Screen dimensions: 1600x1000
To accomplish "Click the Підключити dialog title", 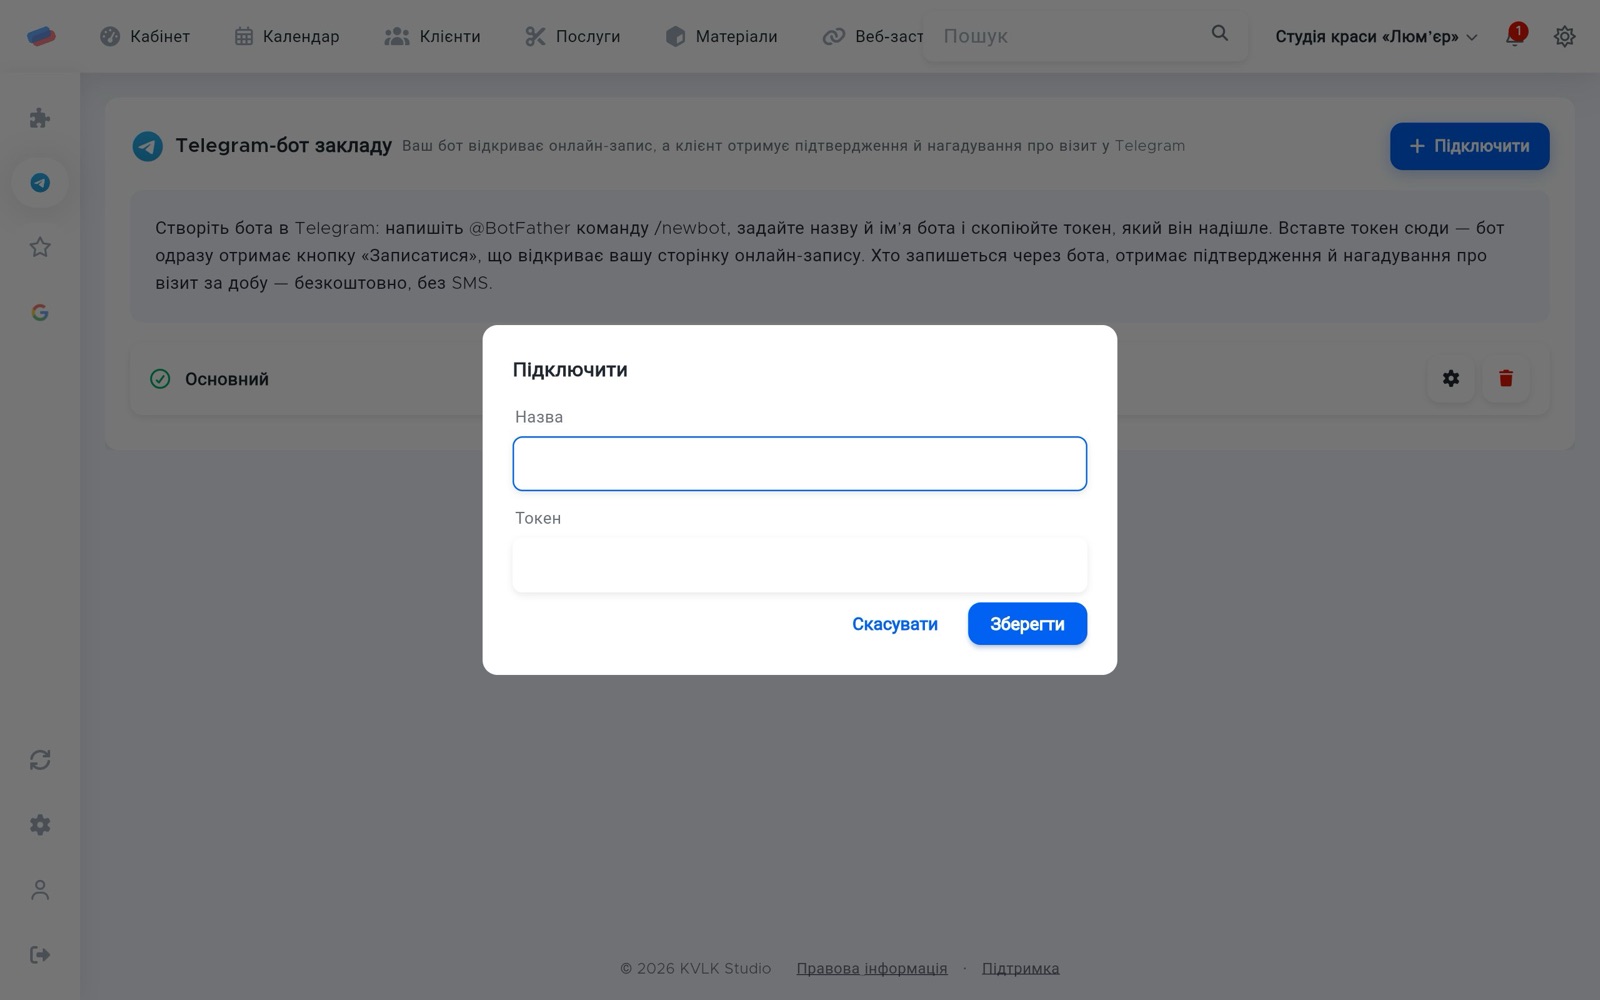I will coord(570,370).
